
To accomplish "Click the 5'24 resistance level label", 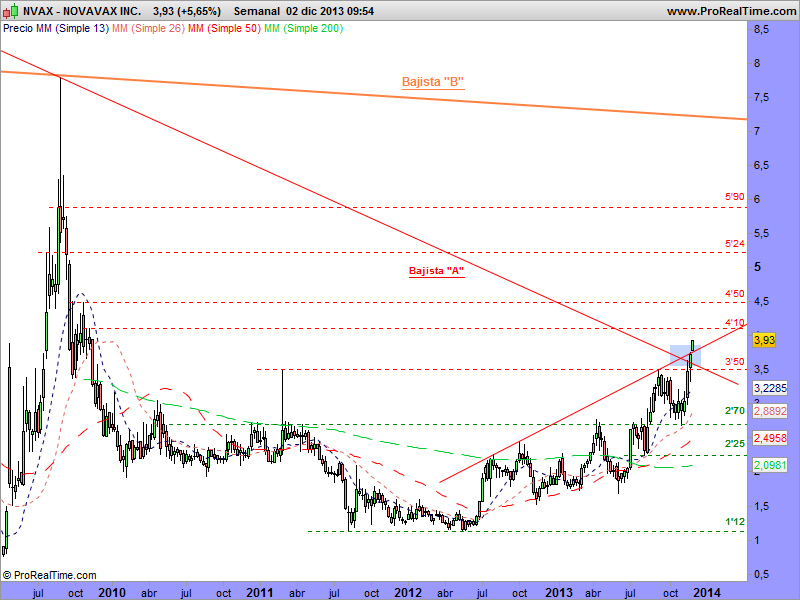I will 735,244.
